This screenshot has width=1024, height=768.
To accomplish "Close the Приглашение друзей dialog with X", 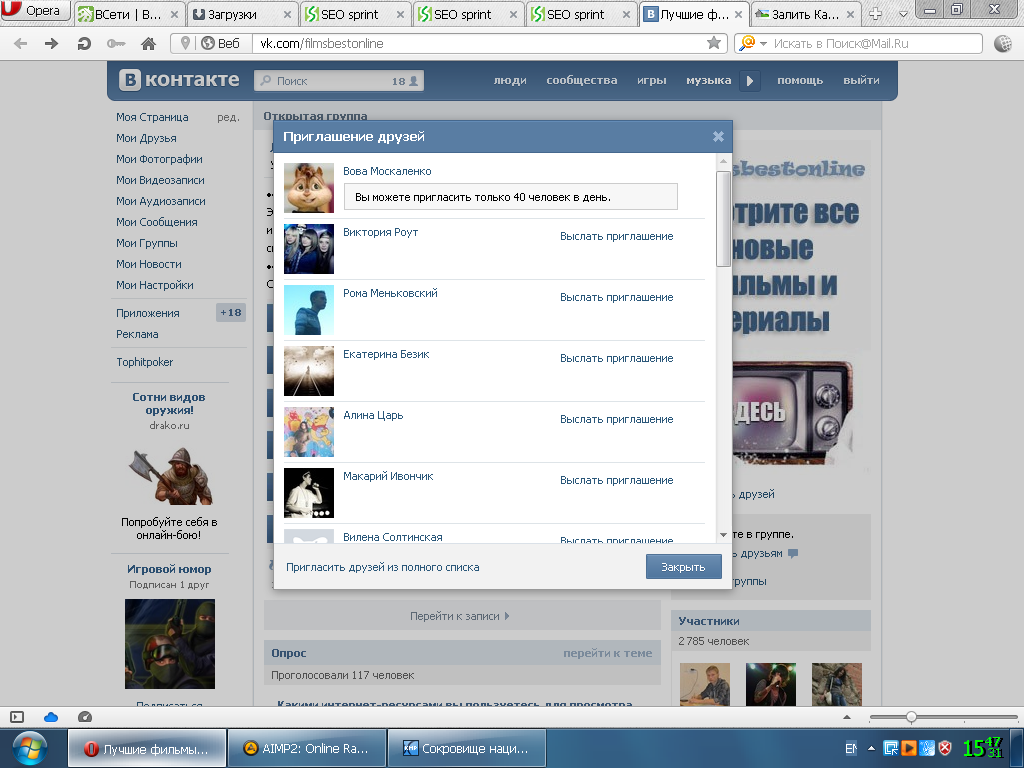I will tap(718, 136).
